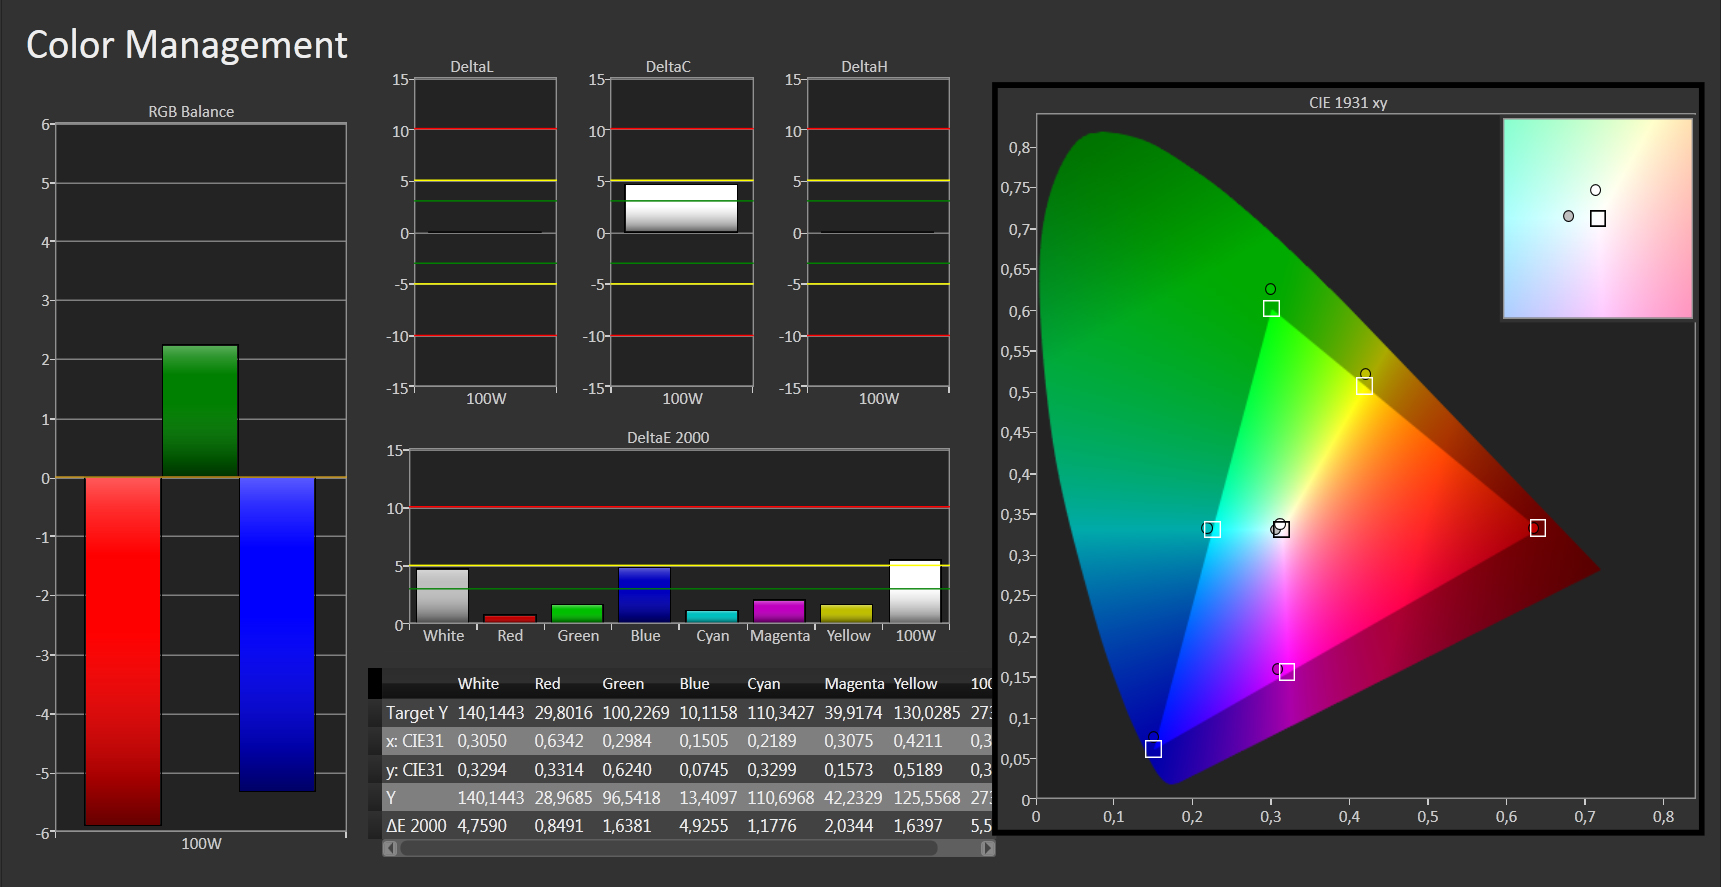Click the Blue bar in DeltaE 2000 chart
The image size is (1721, 887).
click(644, 595)
